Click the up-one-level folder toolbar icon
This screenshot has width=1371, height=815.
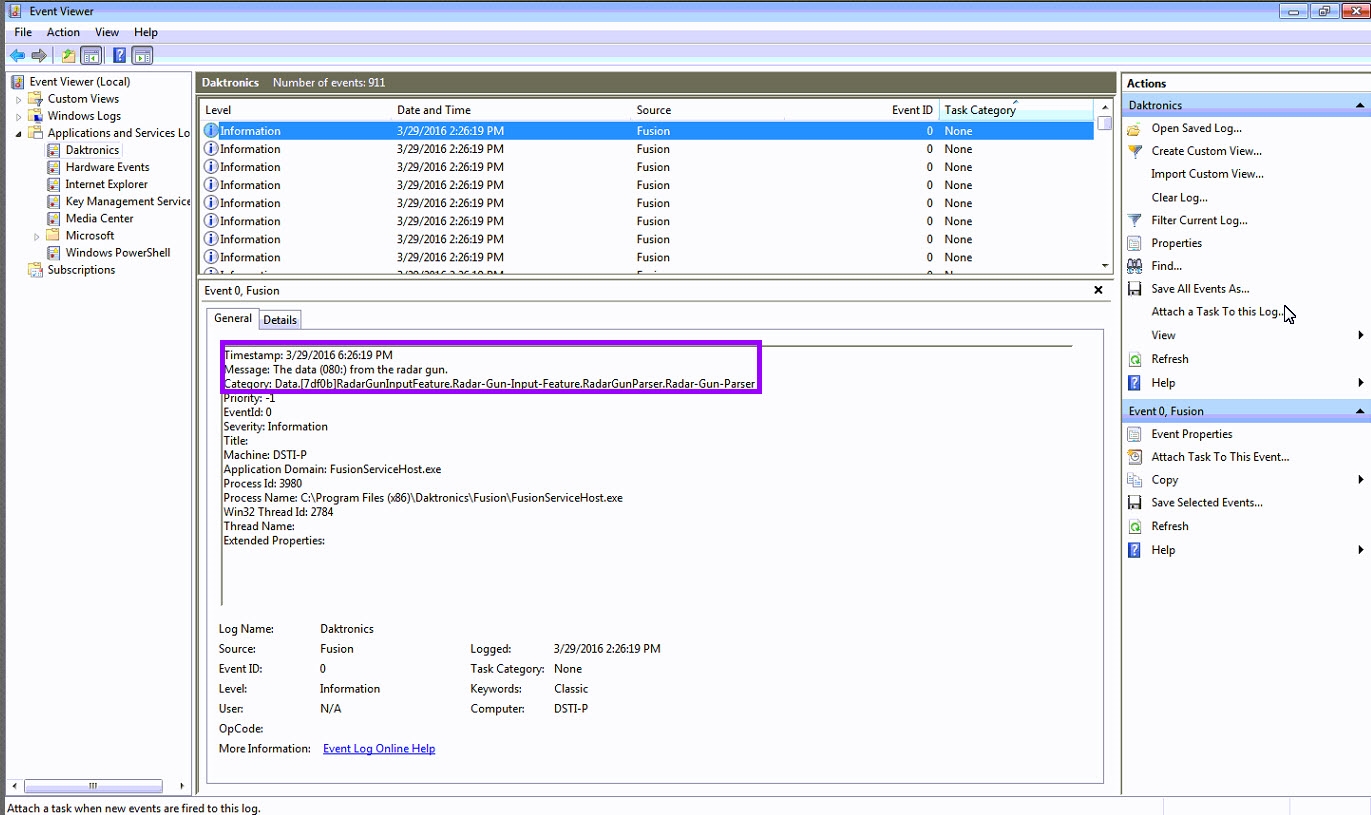tap(68, 56)
